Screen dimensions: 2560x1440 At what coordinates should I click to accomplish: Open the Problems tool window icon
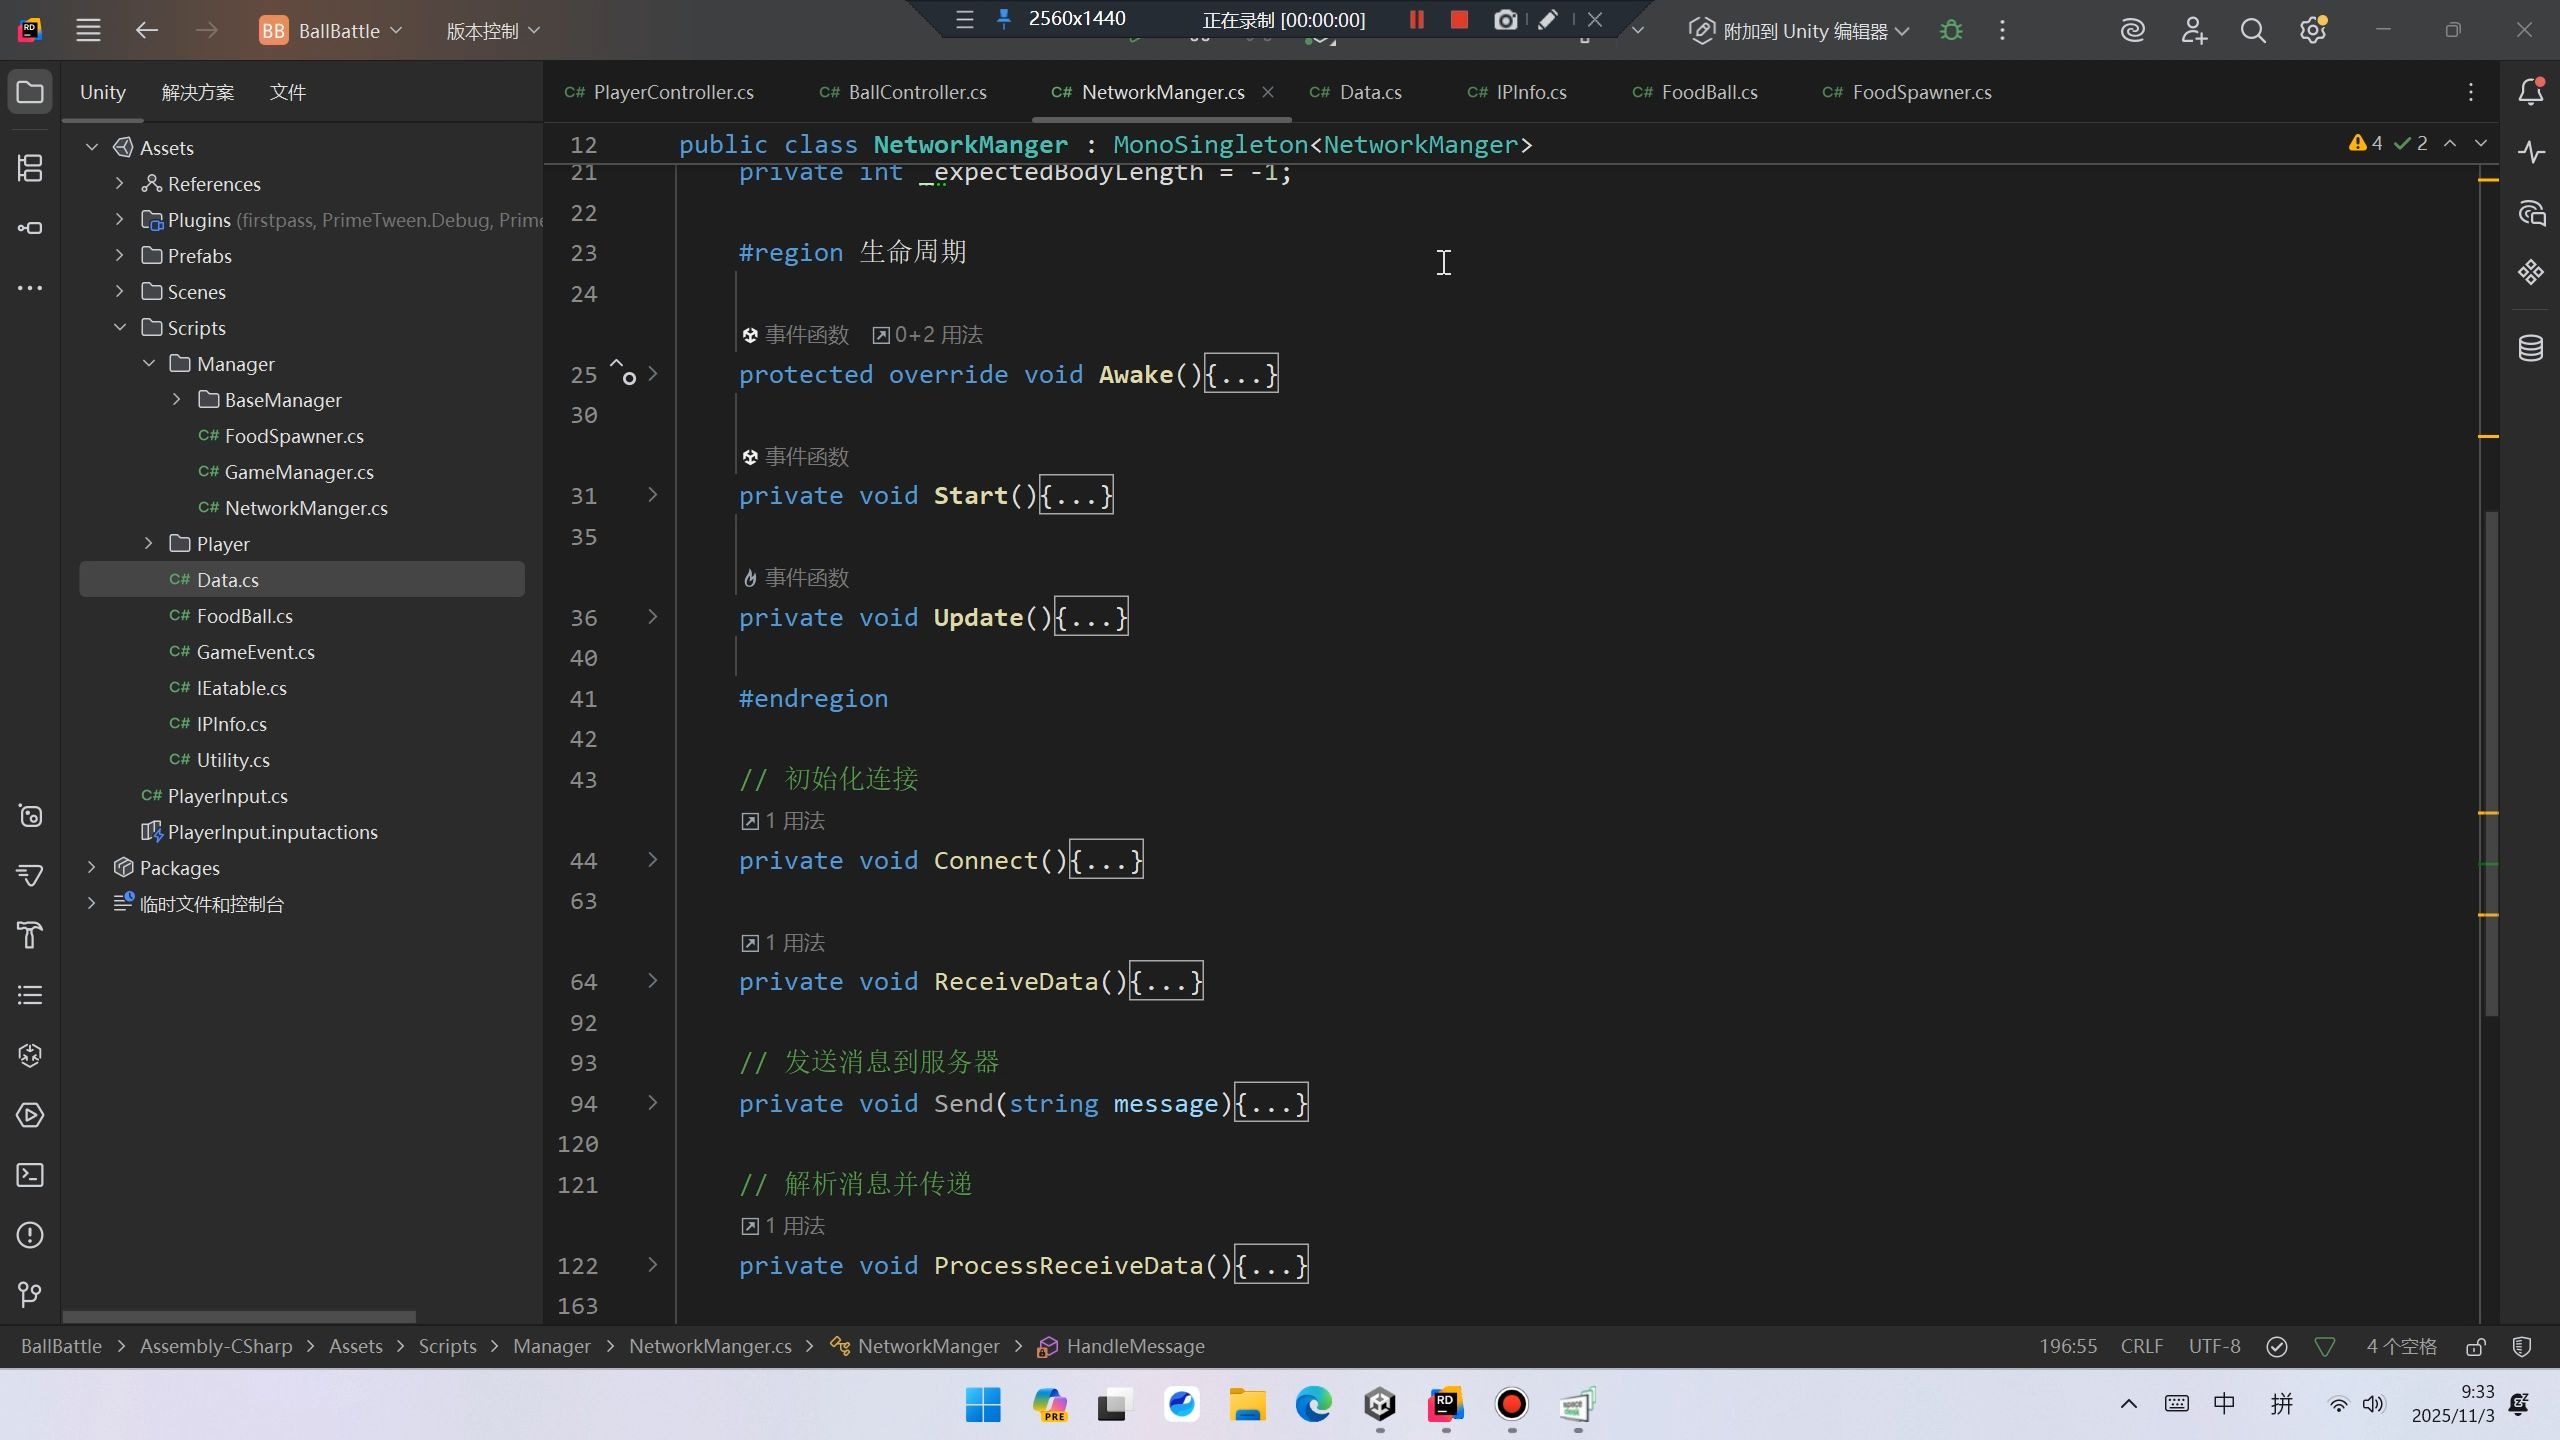coord(30,1235)
